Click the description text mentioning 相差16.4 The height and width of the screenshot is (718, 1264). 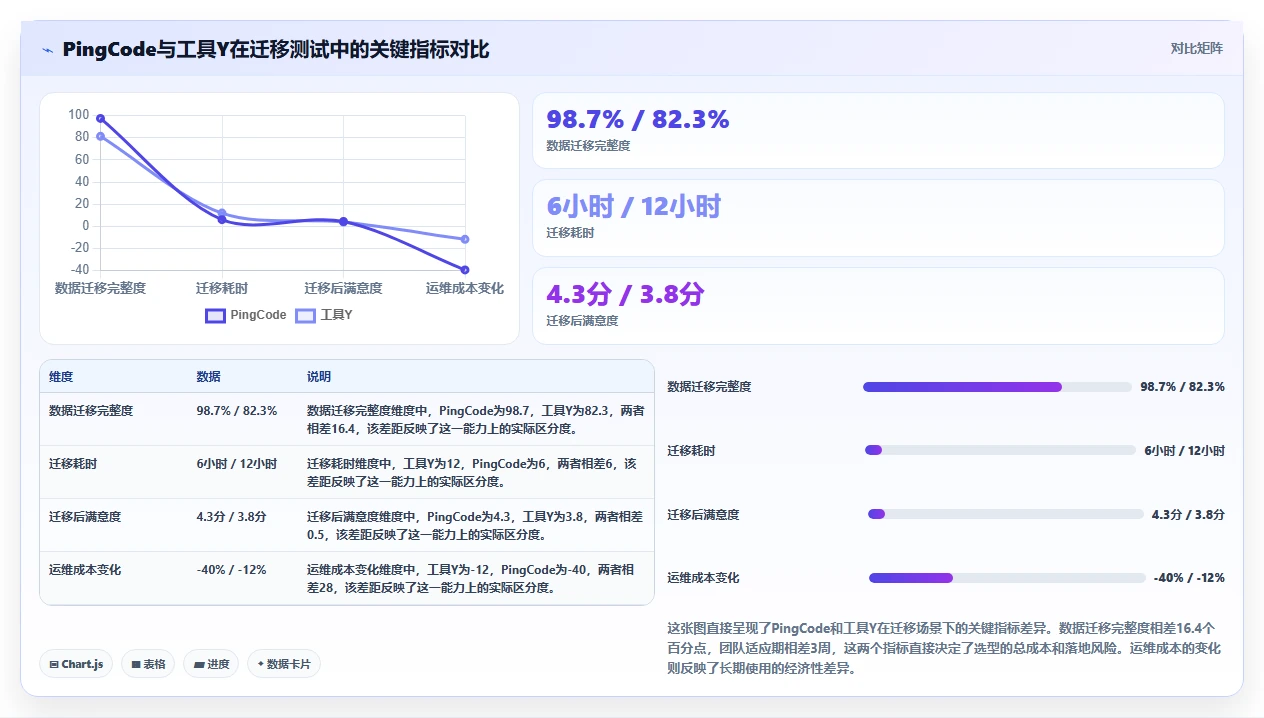[476, 420]
